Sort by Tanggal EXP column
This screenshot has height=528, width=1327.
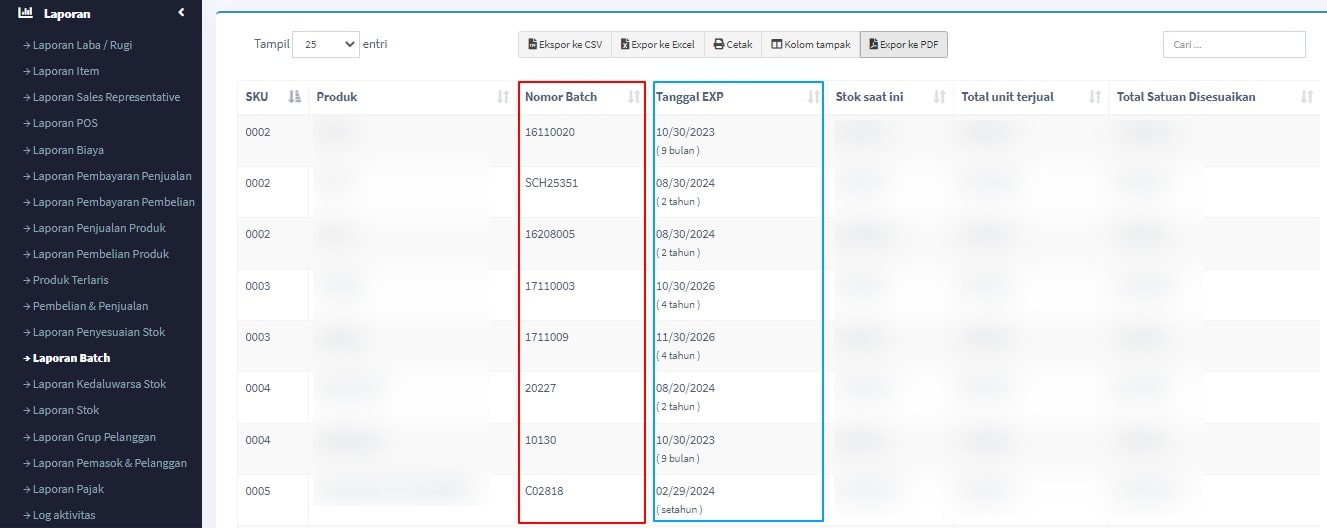click(x=738, y=97)
